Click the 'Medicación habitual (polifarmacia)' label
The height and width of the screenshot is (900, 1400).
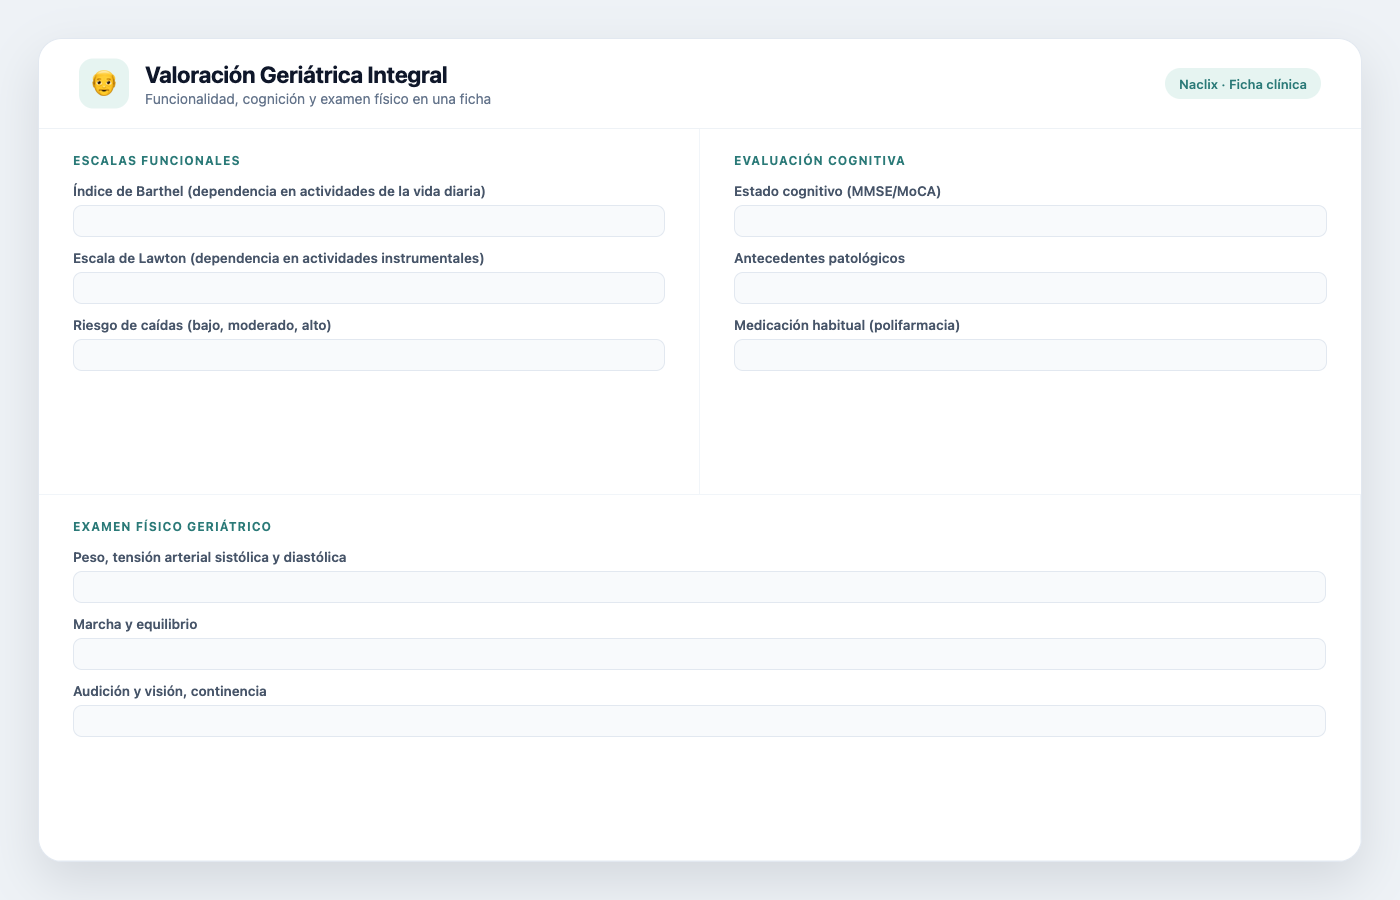[847, 325]
